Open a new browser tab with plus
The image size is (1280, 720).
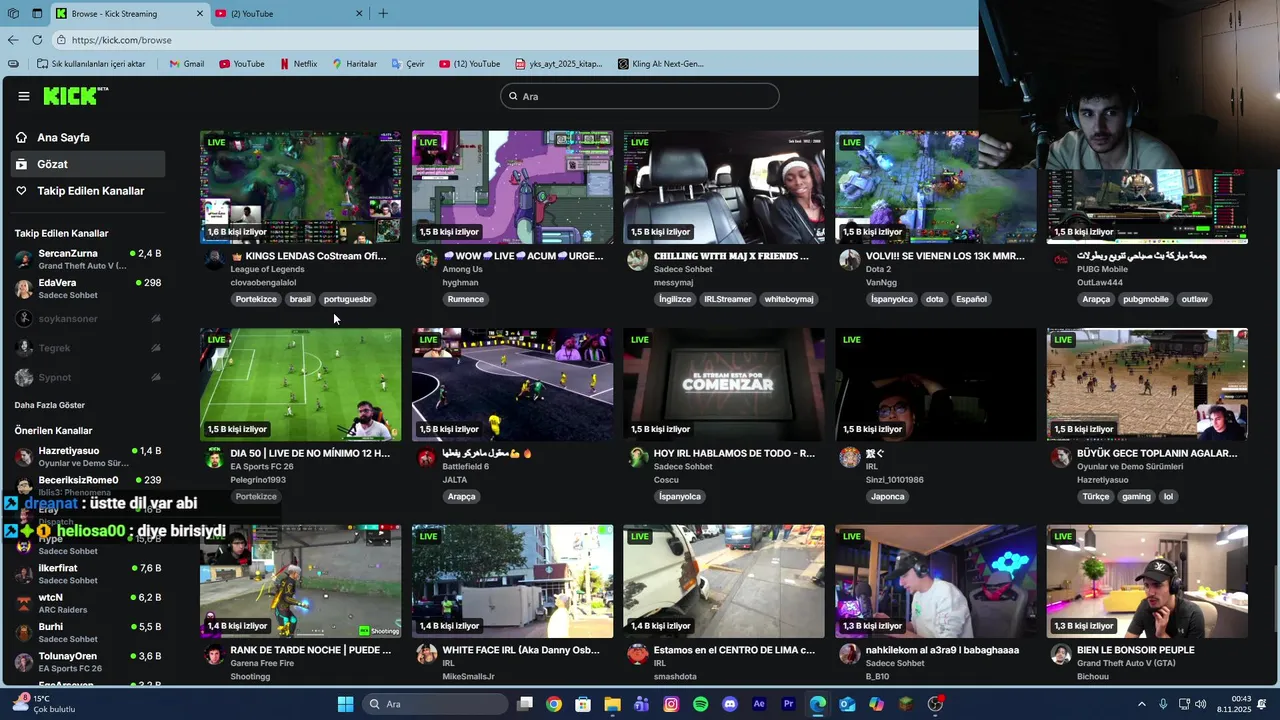tap(383, 13)
